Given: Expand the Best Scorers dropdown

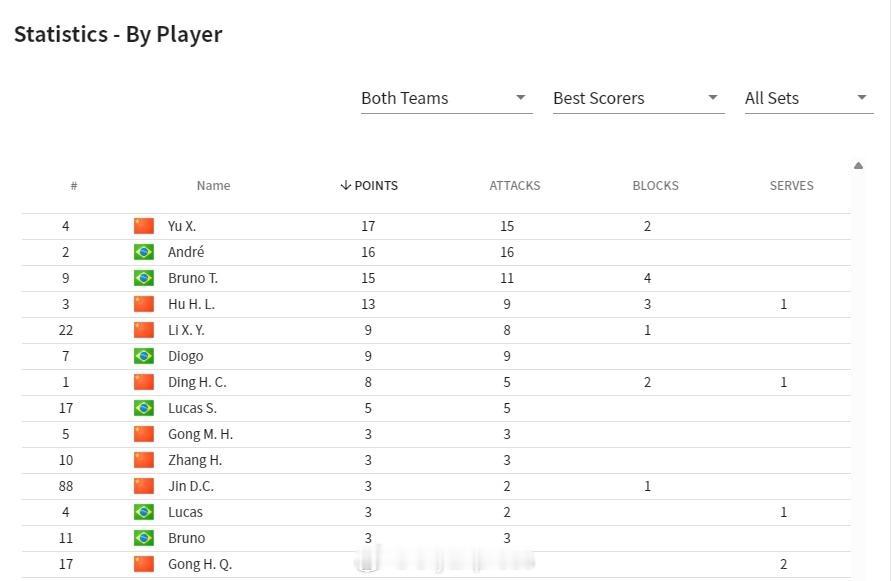Looking at the screenshot, I should [x=639, y=98].
